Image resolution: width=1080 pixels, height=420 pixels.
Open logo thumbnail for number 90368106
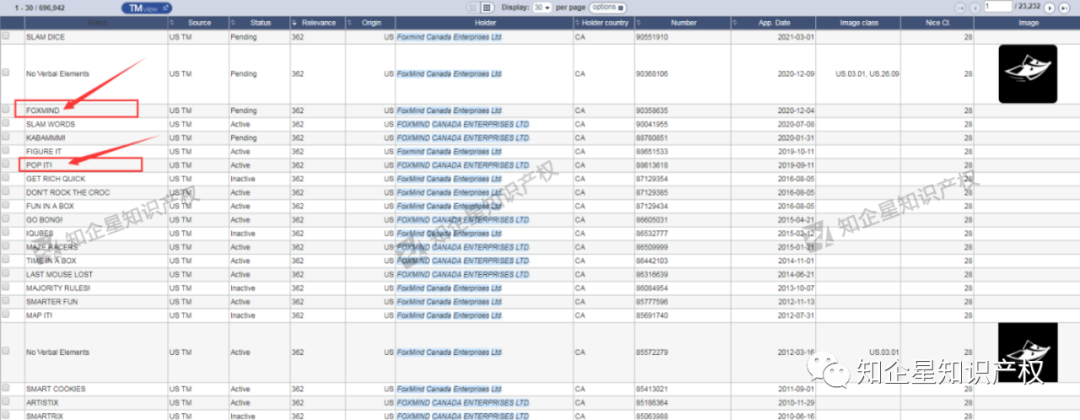tap(1028, 74)
